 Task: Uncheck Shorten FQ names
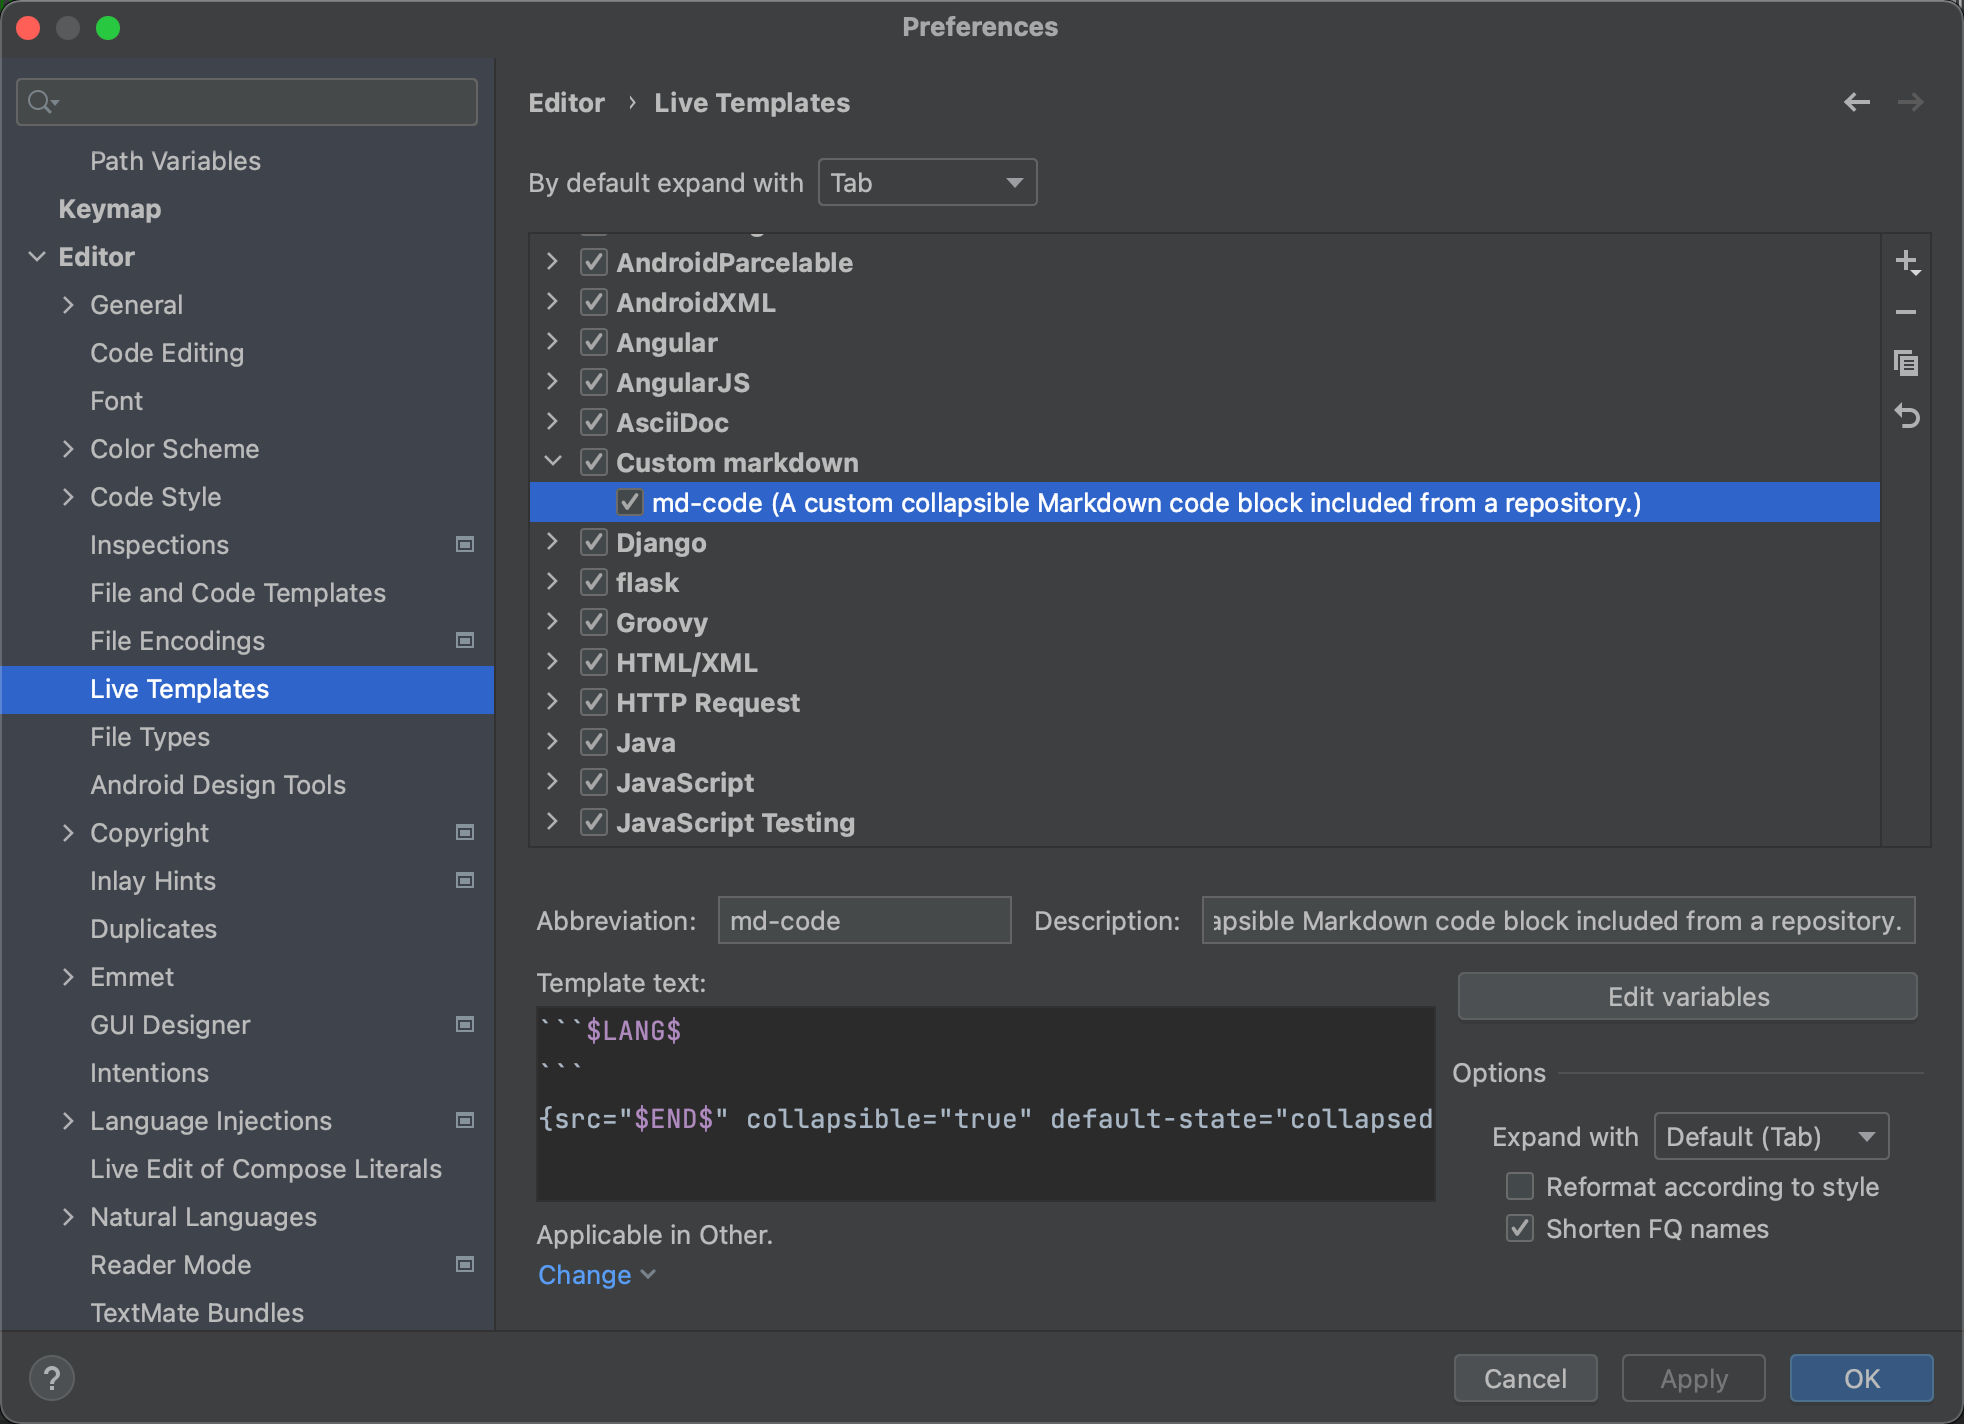1520,1228
